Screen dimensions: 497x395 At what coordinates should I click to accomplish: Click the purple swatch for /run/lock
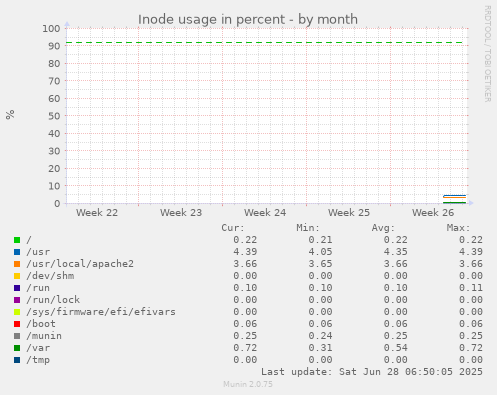click(17, 300)
